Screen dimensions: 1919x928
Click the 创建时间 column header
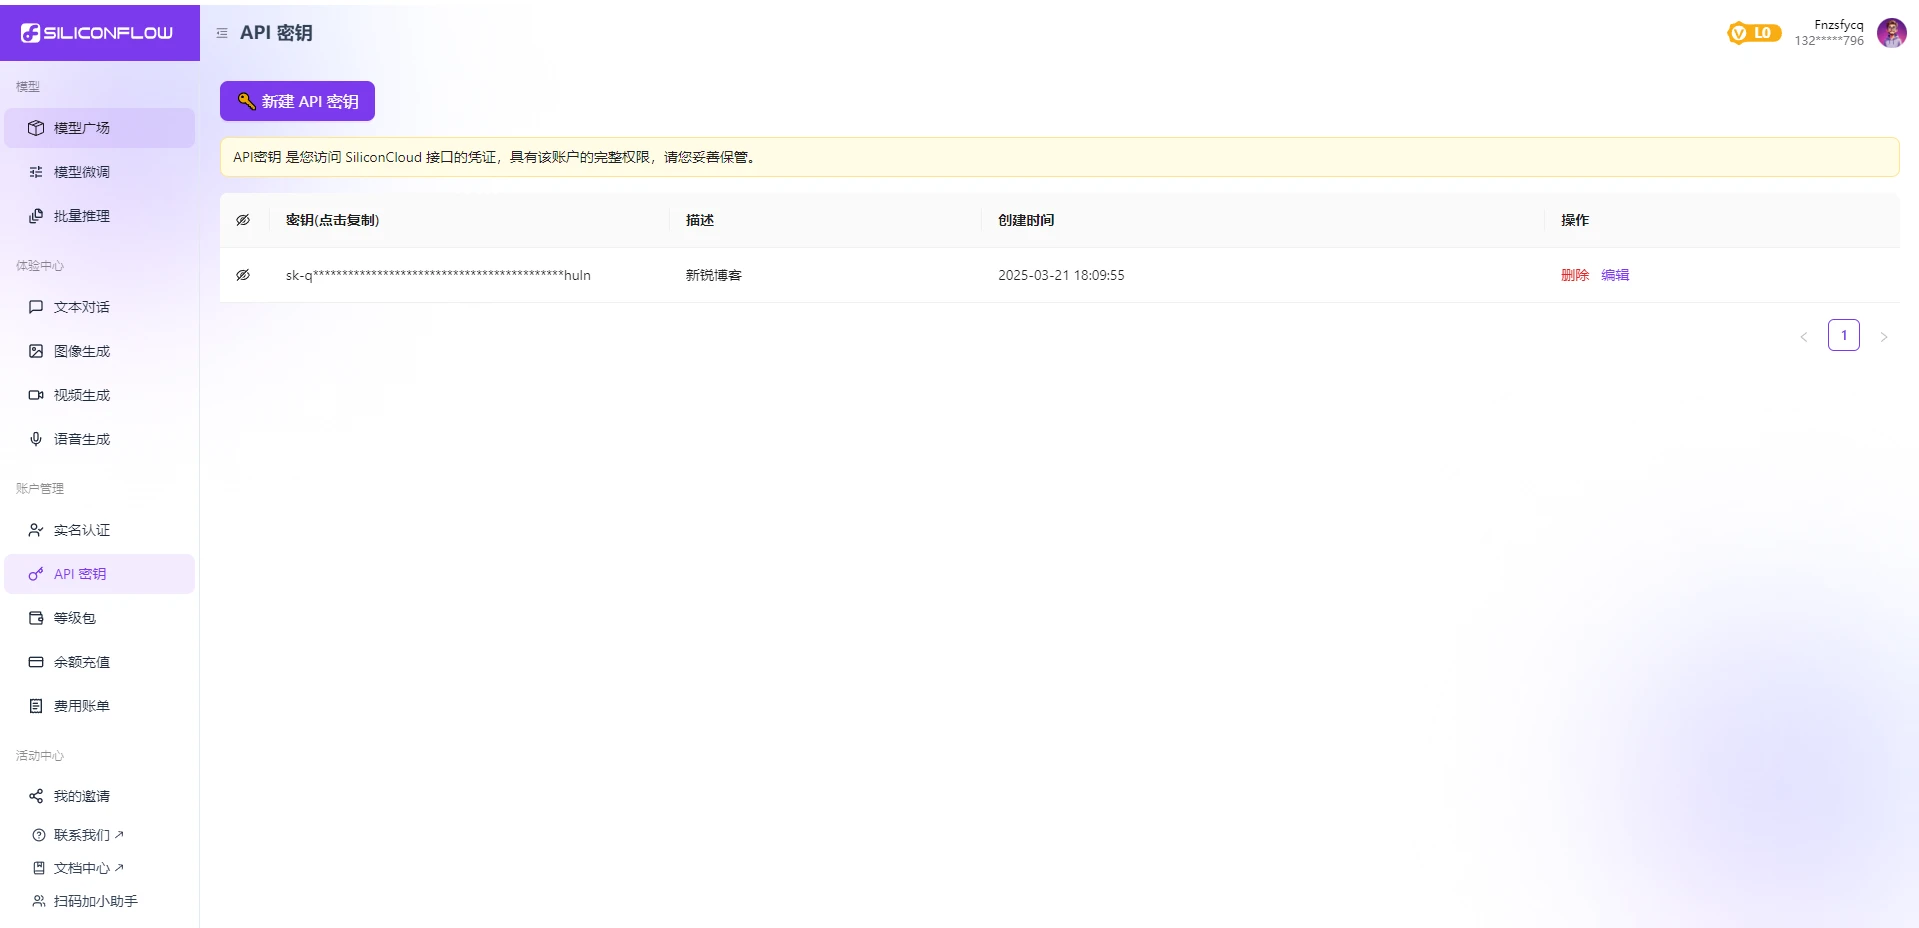pyautogui.click(x=1026, y=220)
